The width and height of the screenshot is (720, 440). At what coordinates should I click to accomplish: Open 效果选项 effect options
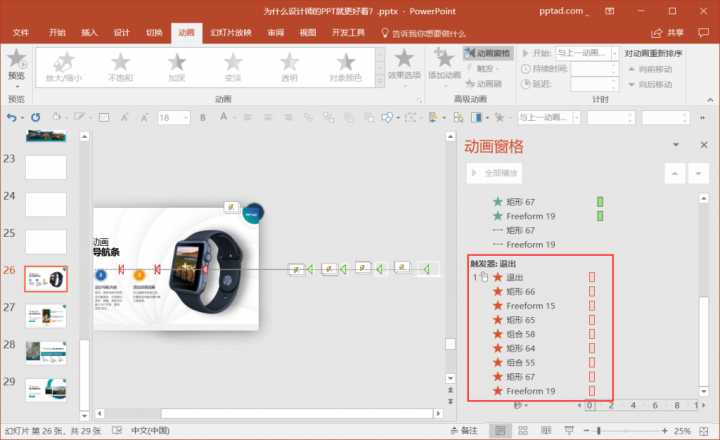tap(404, 68)
